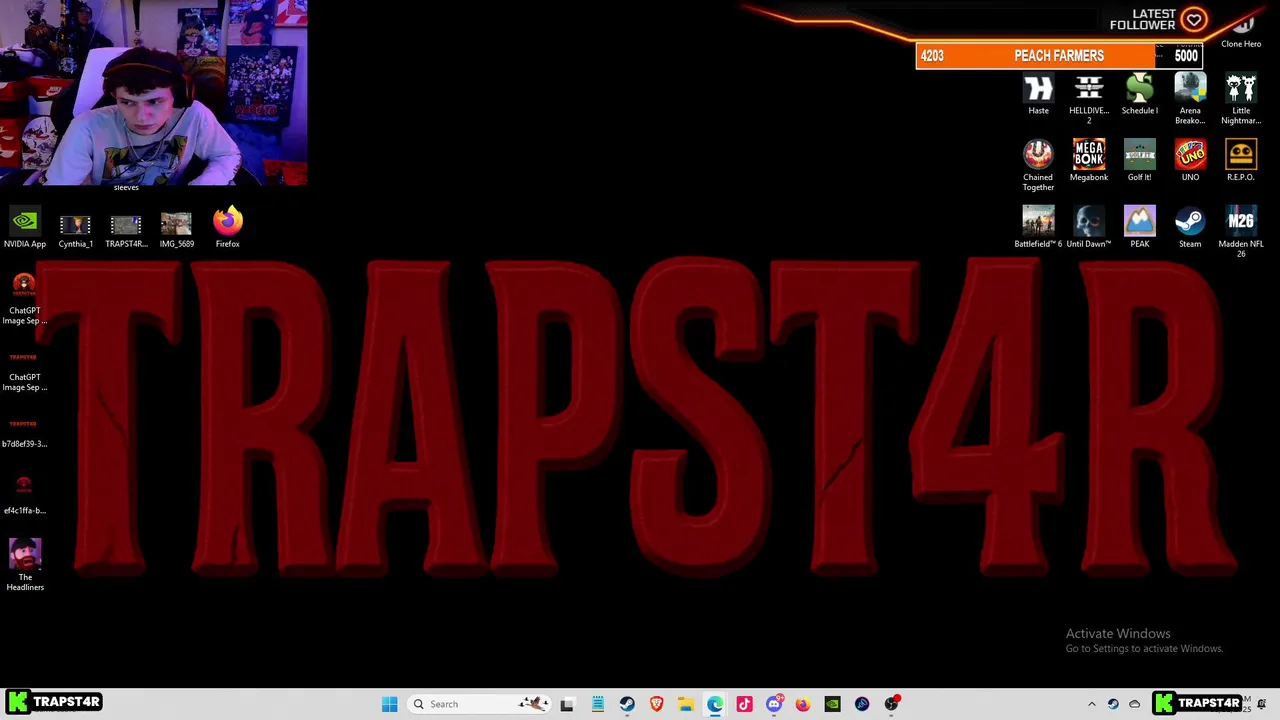Screen dimensions: 1280x720
Task: Launch Arena Breakout desktop shortcut
Action: [x=1190, y=99]
